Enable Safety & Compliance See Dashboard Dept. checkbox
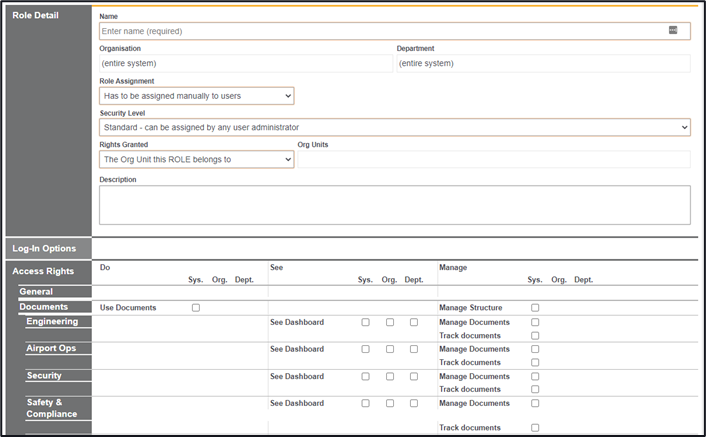Image resolution: width=706 pixels, height=437 pixels. [414, 403]
